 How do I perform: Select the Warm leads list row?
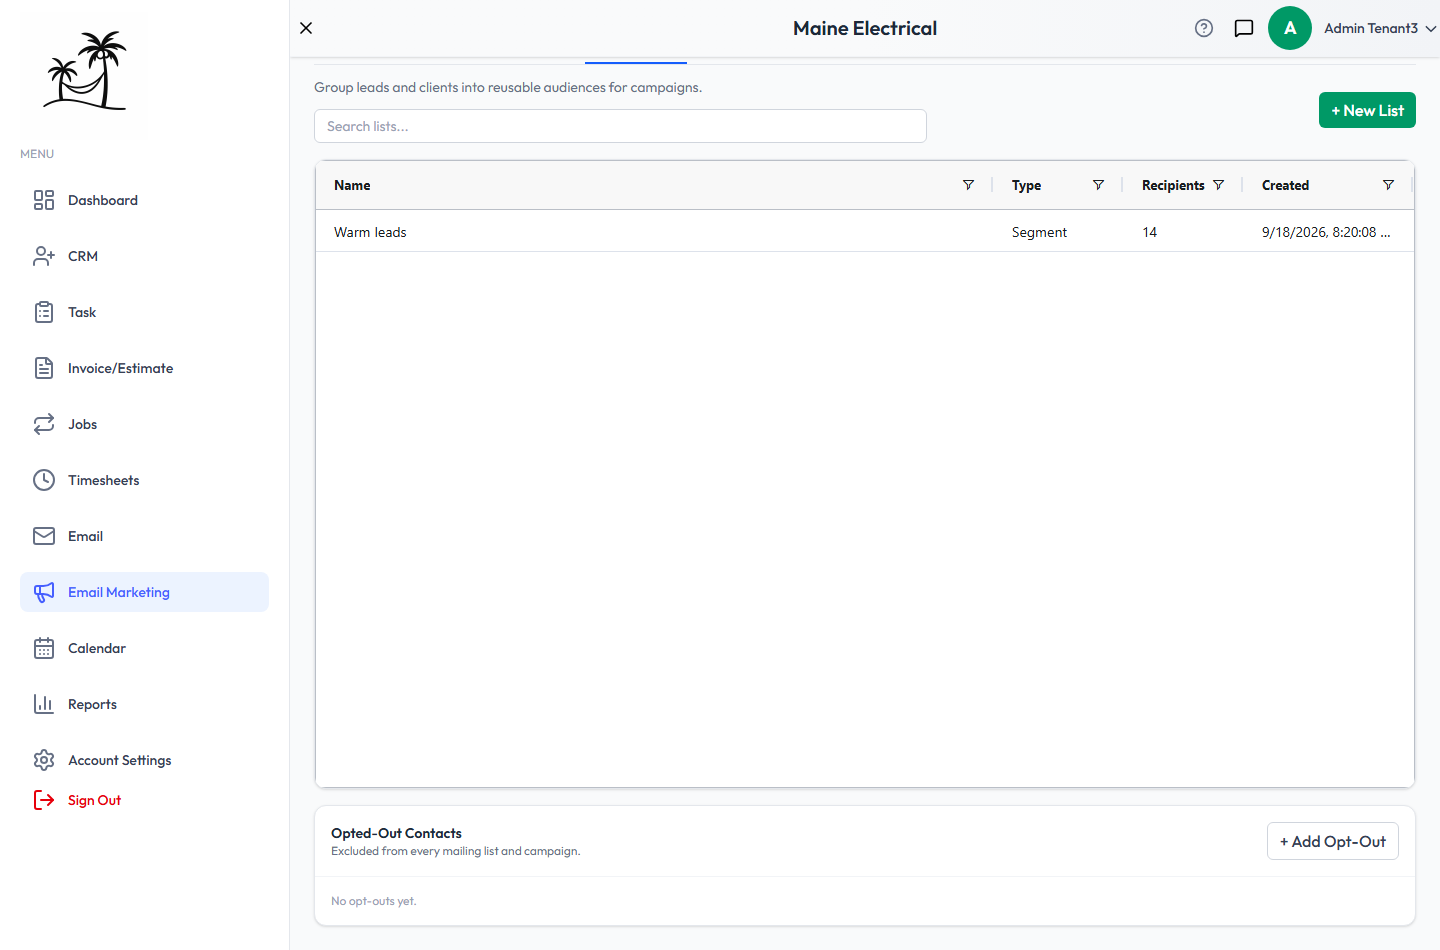pos(865,232)
